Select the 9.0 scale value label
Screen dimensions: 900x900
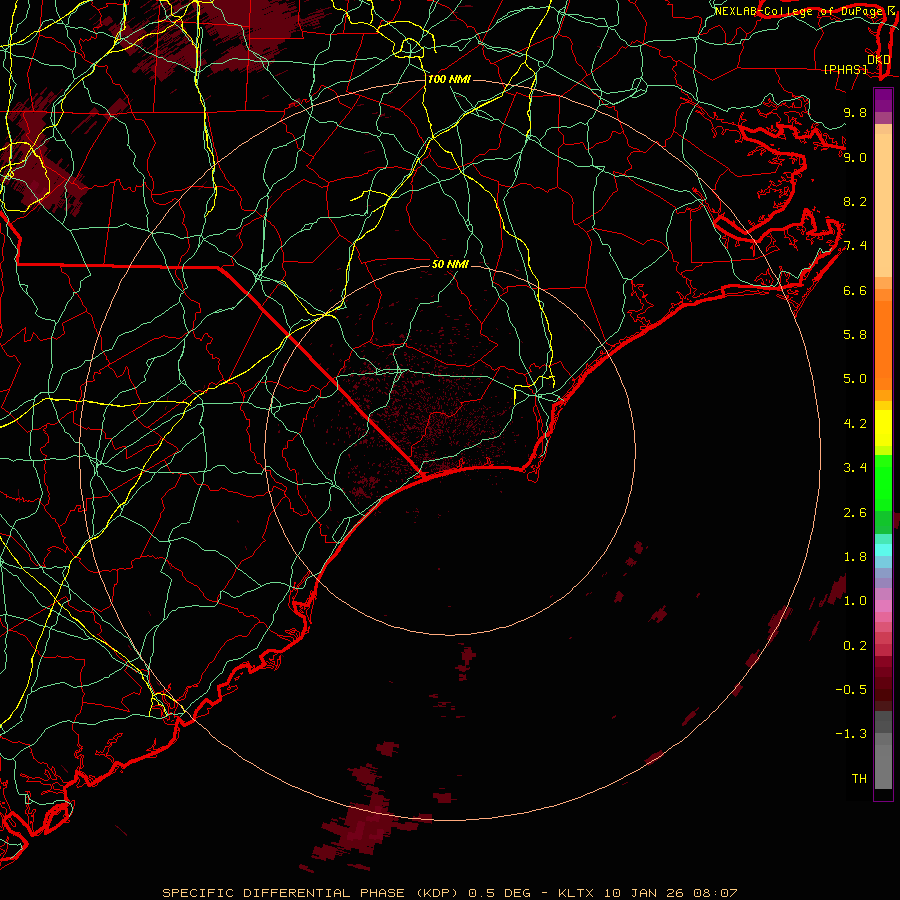pyautogui.click(x=855, y=157)
